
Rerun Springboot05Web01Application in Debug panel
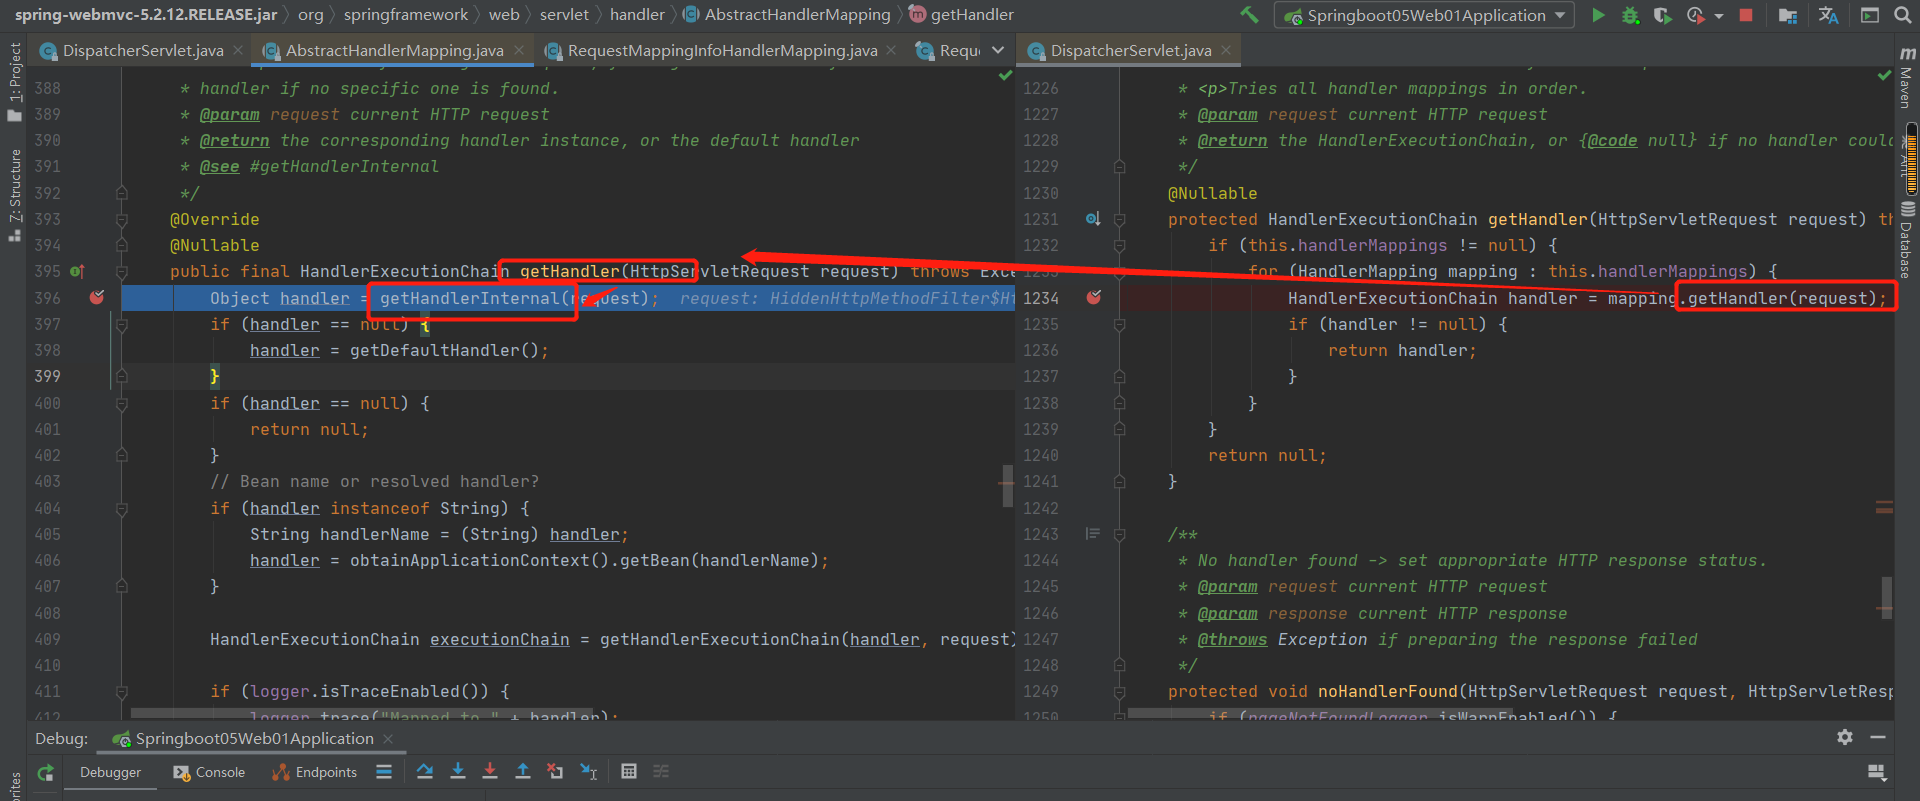click(45, 772)
